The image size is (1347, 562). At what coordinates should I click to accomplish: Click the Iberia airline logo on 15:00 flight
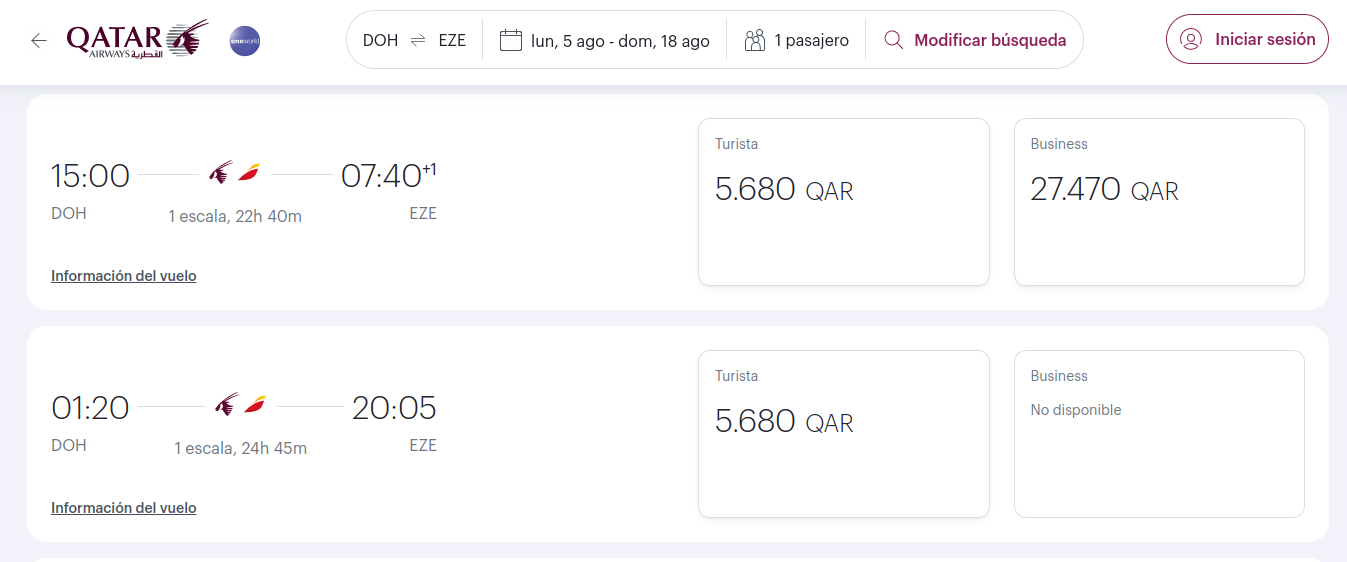point(249,173)
